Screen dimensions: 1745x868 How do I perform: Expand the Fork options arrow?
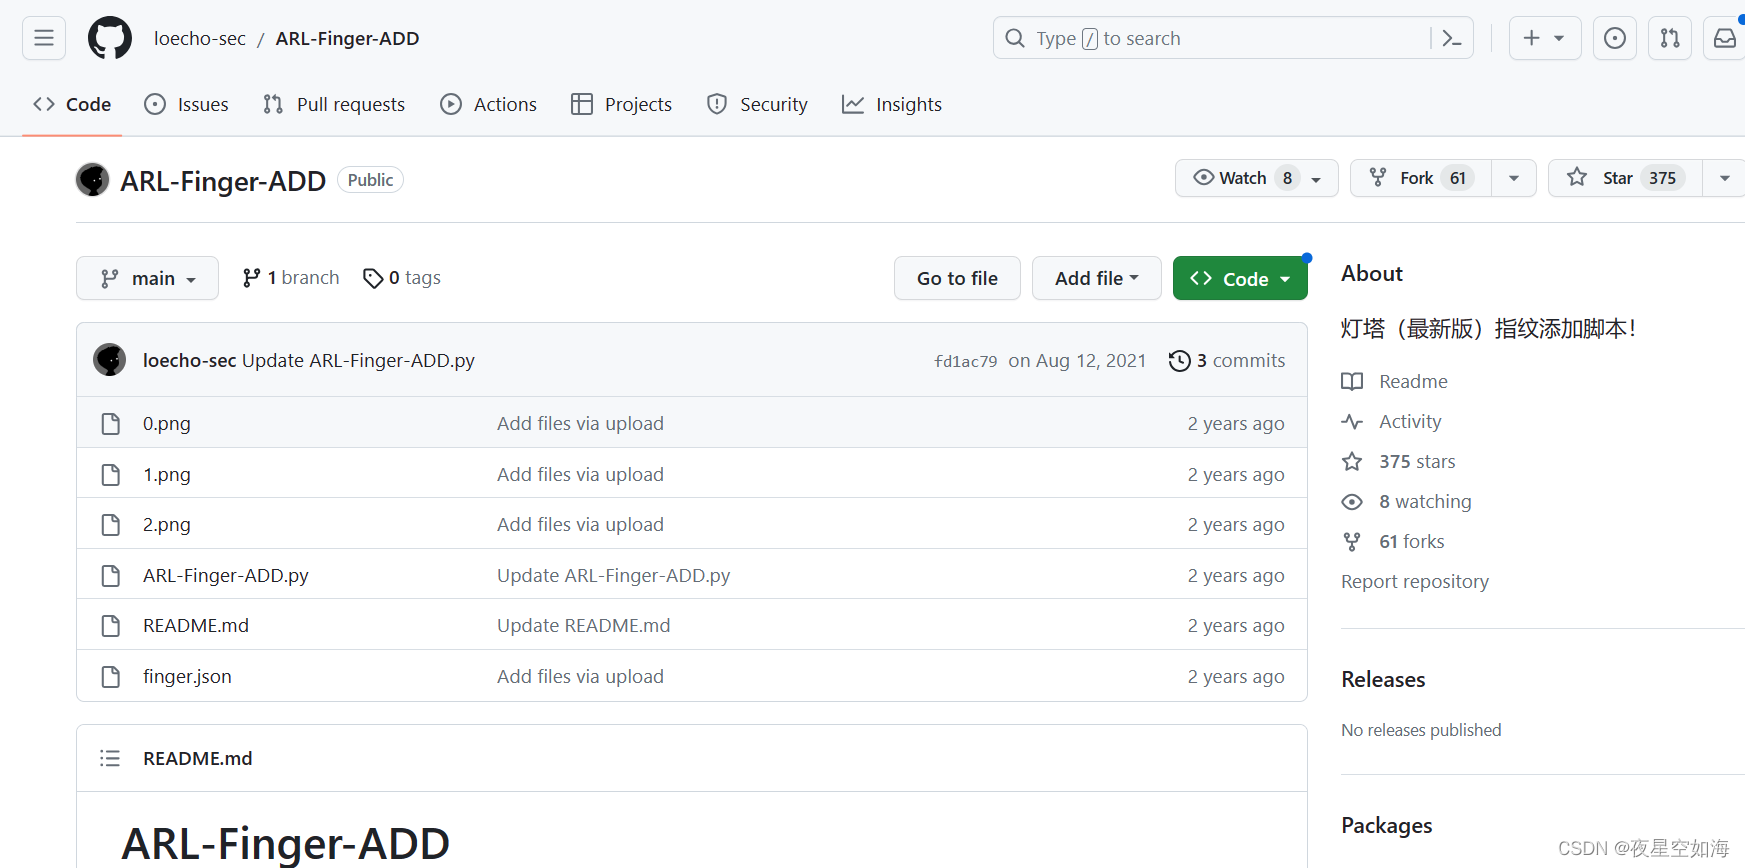[x=1514, y=178]
